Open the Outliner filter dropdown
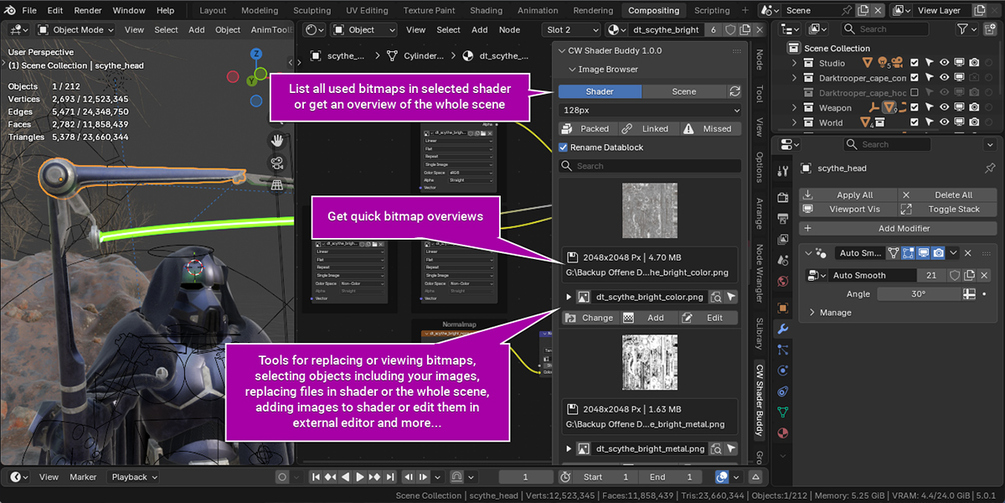1005x503 pixels. point(967,29)
